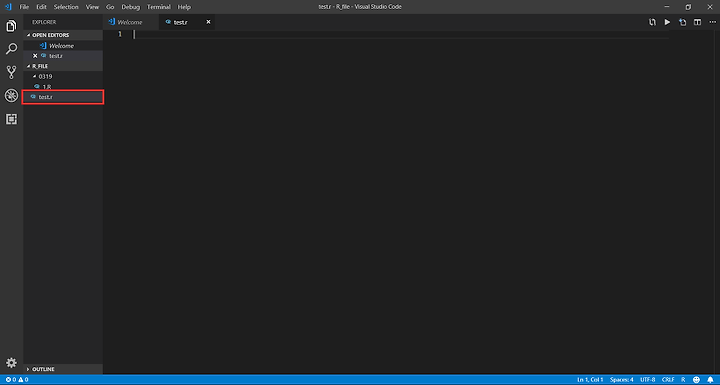Open the Extensions view in activity bar
Screen dimensions: 720x385
[11, 119]
